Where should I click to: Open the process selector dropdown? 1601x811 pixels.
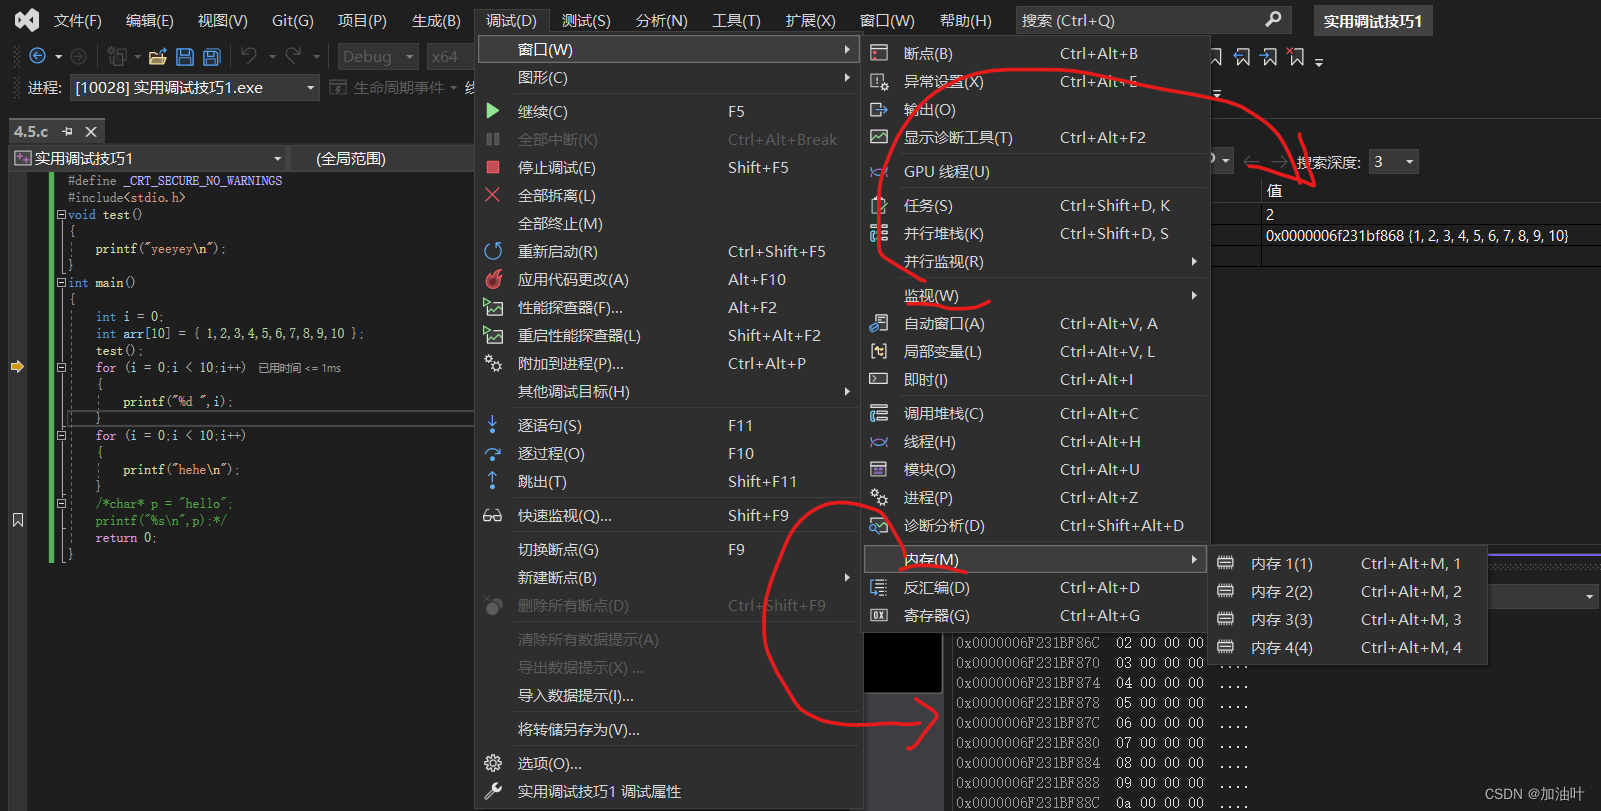[195, 88]
